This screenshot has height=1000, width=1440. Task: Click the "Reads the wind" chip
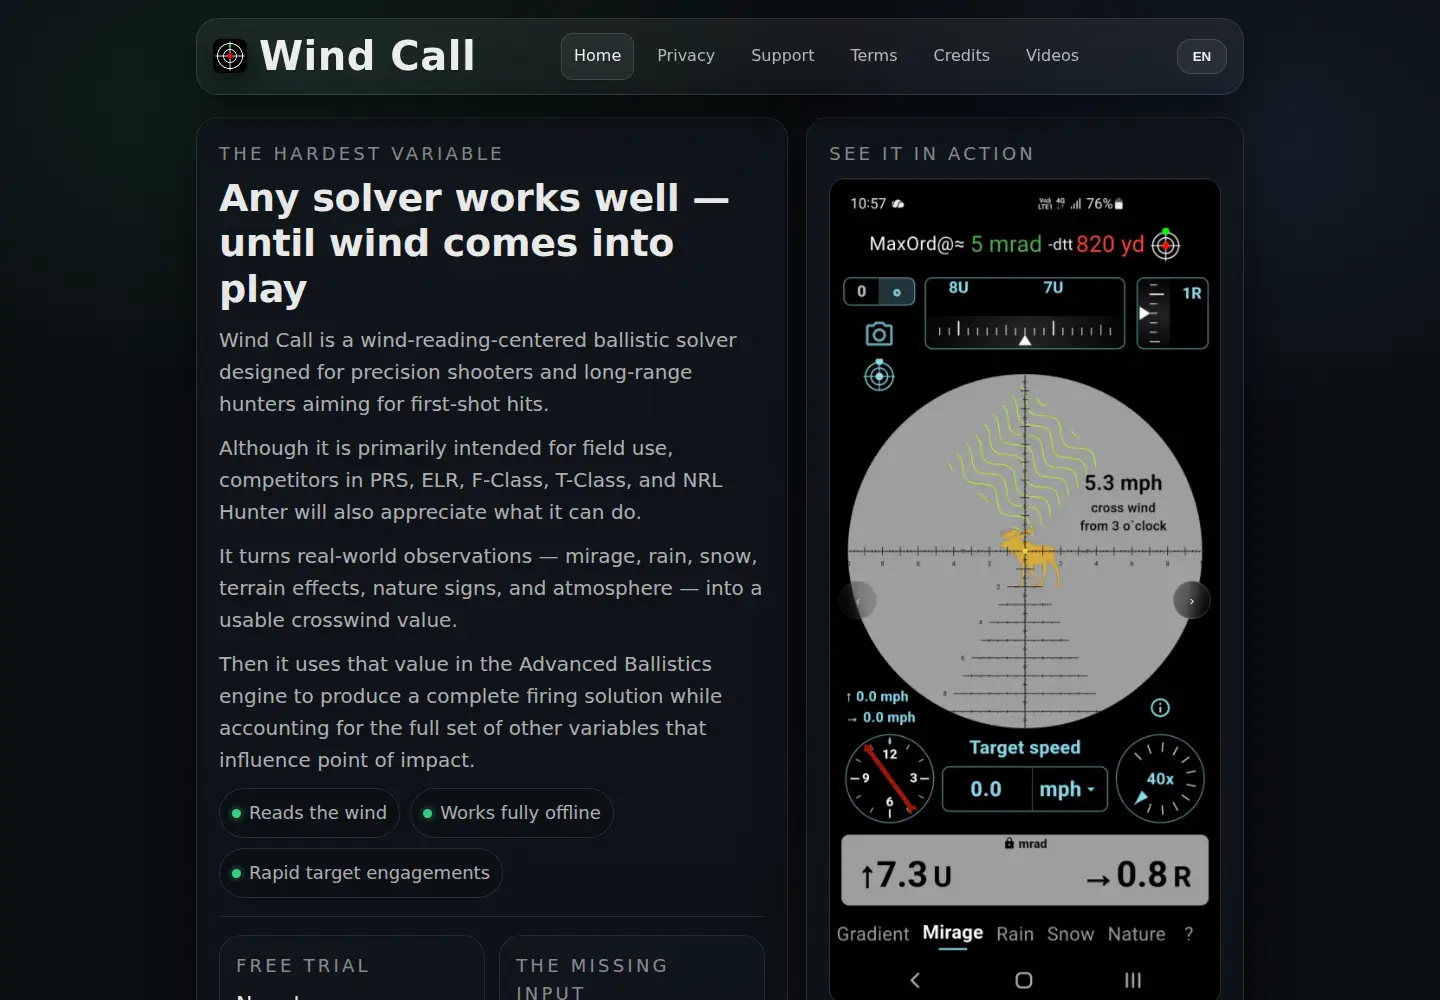pos(309,813)
